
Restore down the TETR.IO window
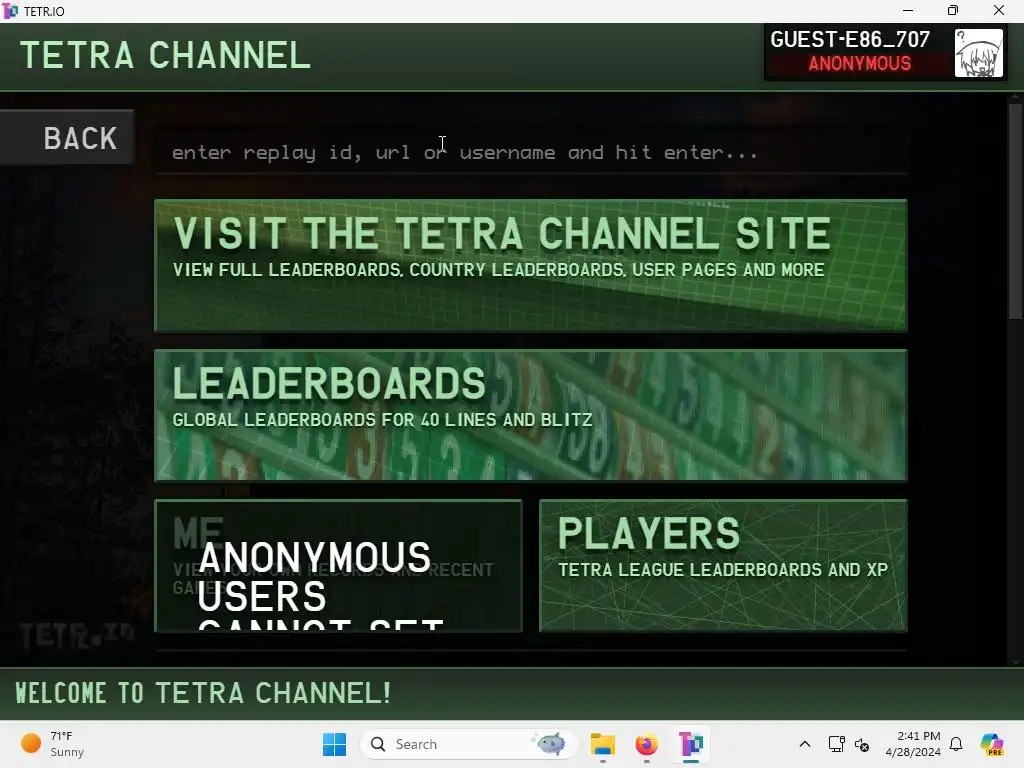pyautogui.click(x=953, y=10)
